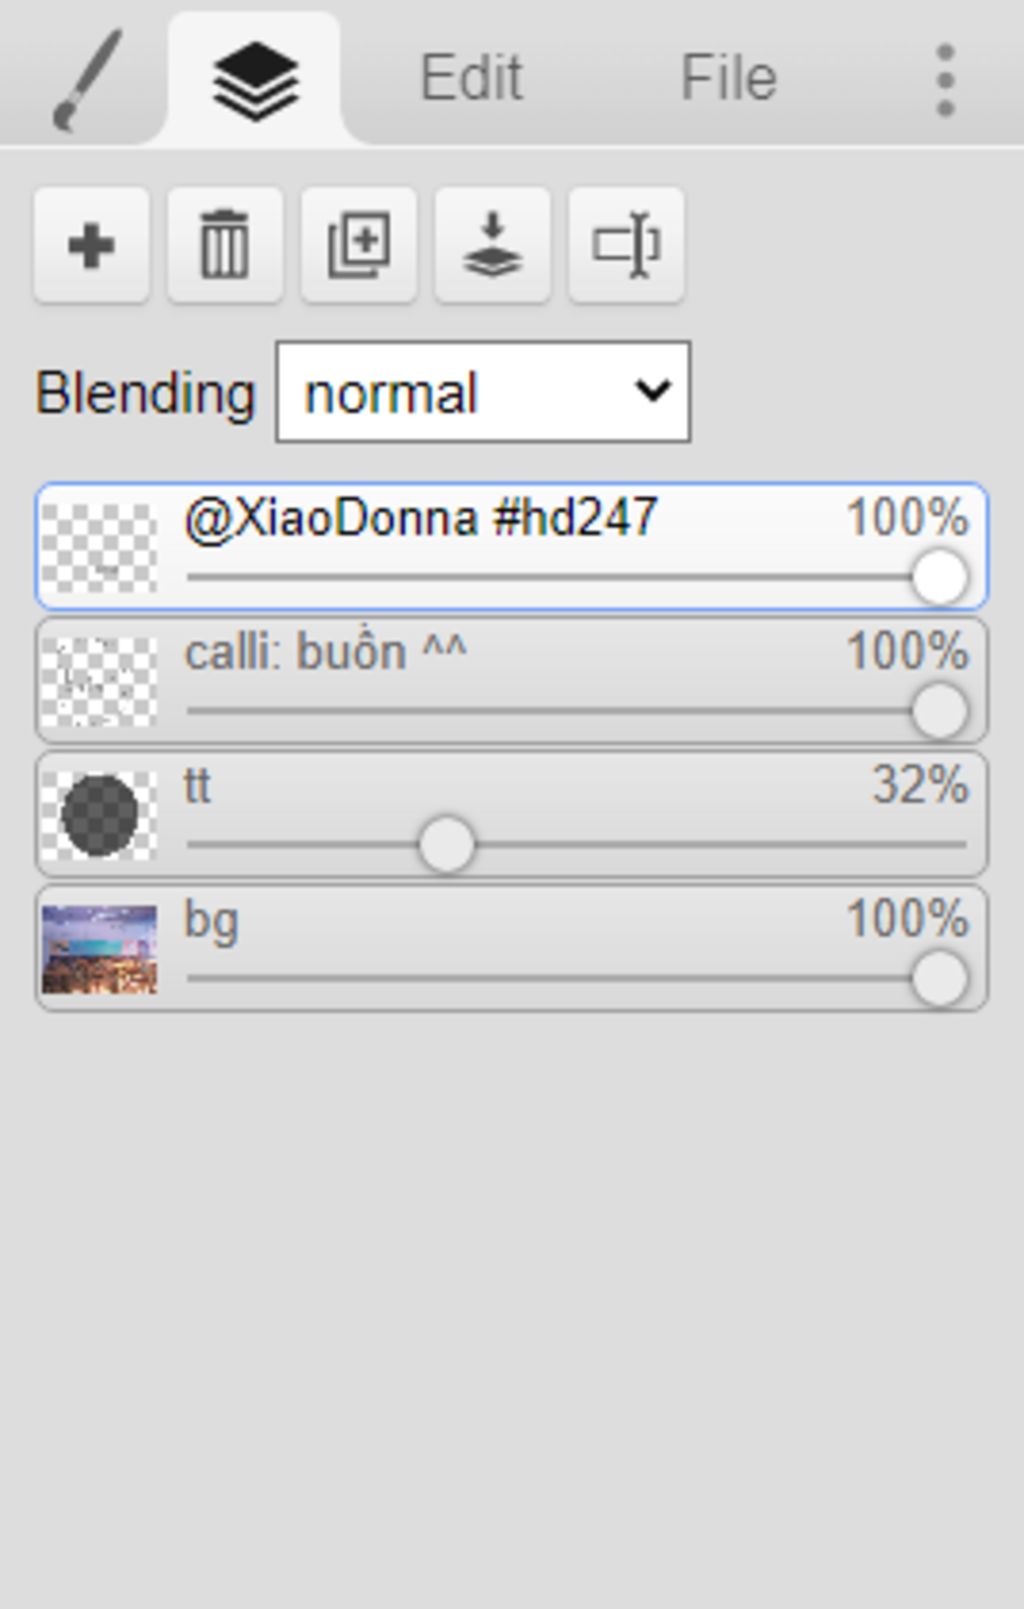Add a new layer with plus button
This screenshot has height=1609, width=1024.
91,245
